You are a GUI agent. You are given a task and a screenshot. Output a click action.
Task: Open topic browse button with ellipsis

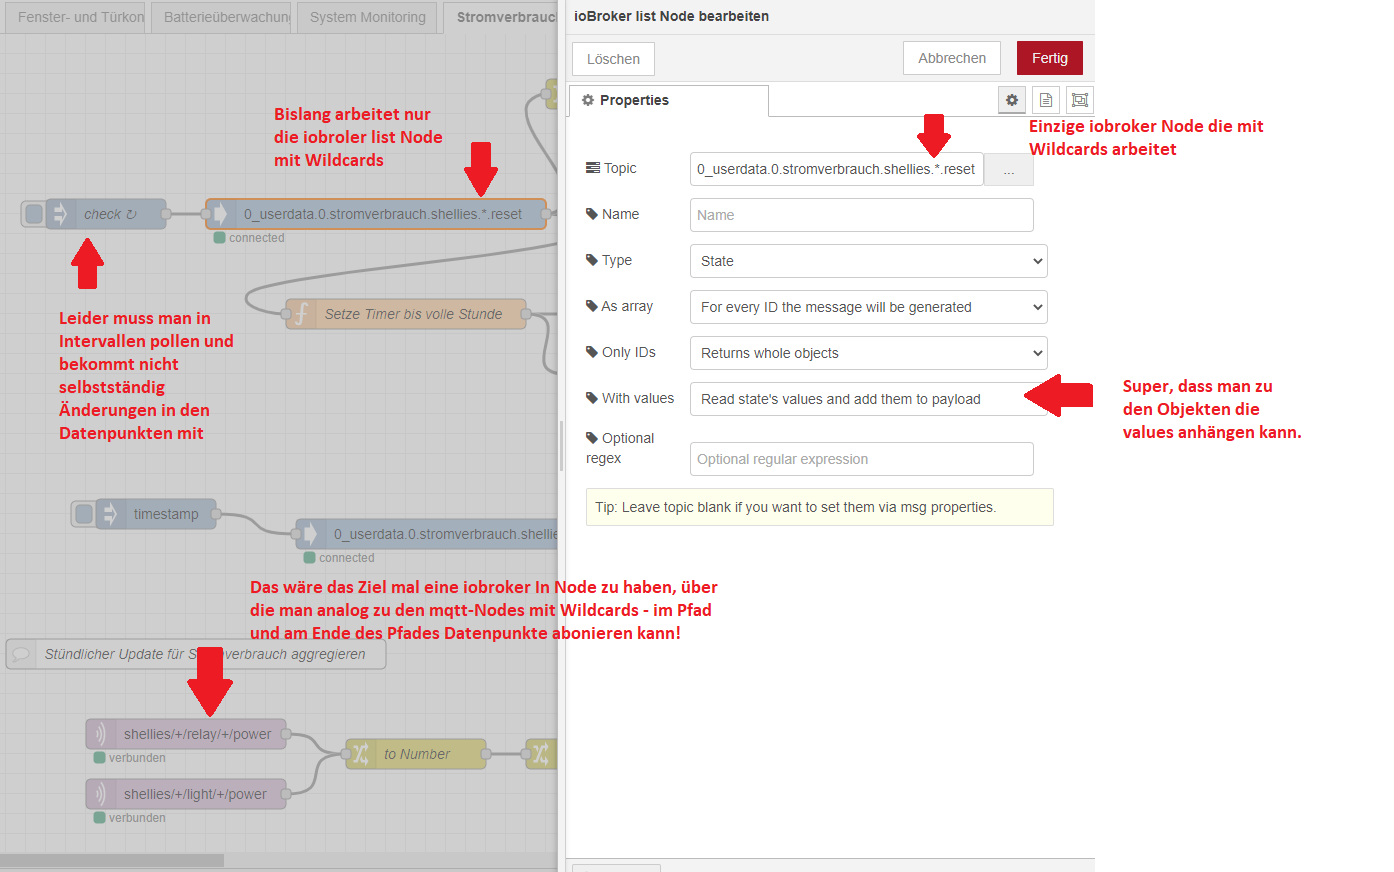pos(1009,169)
